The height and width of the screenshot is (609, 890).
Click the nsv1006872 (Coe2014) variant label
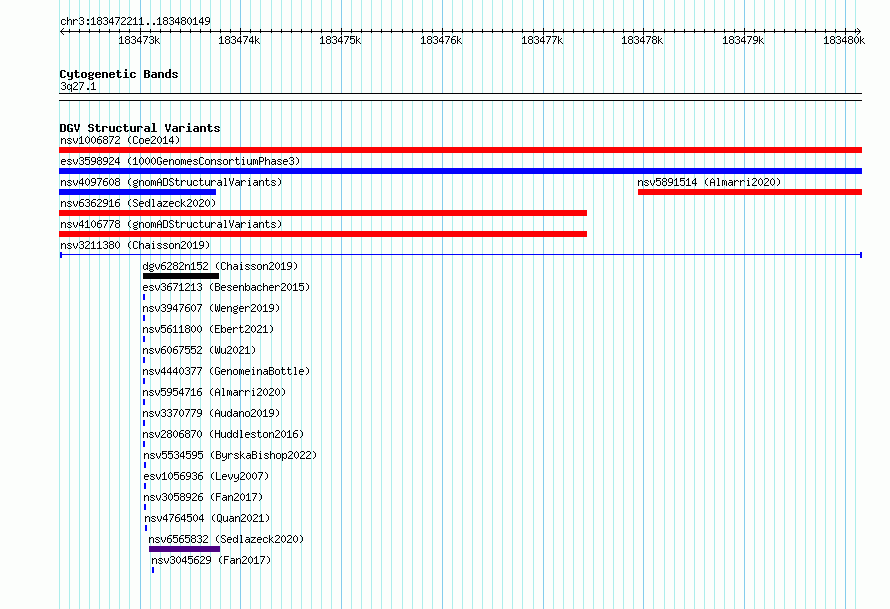pyautogui.click(x=120, y=140)
